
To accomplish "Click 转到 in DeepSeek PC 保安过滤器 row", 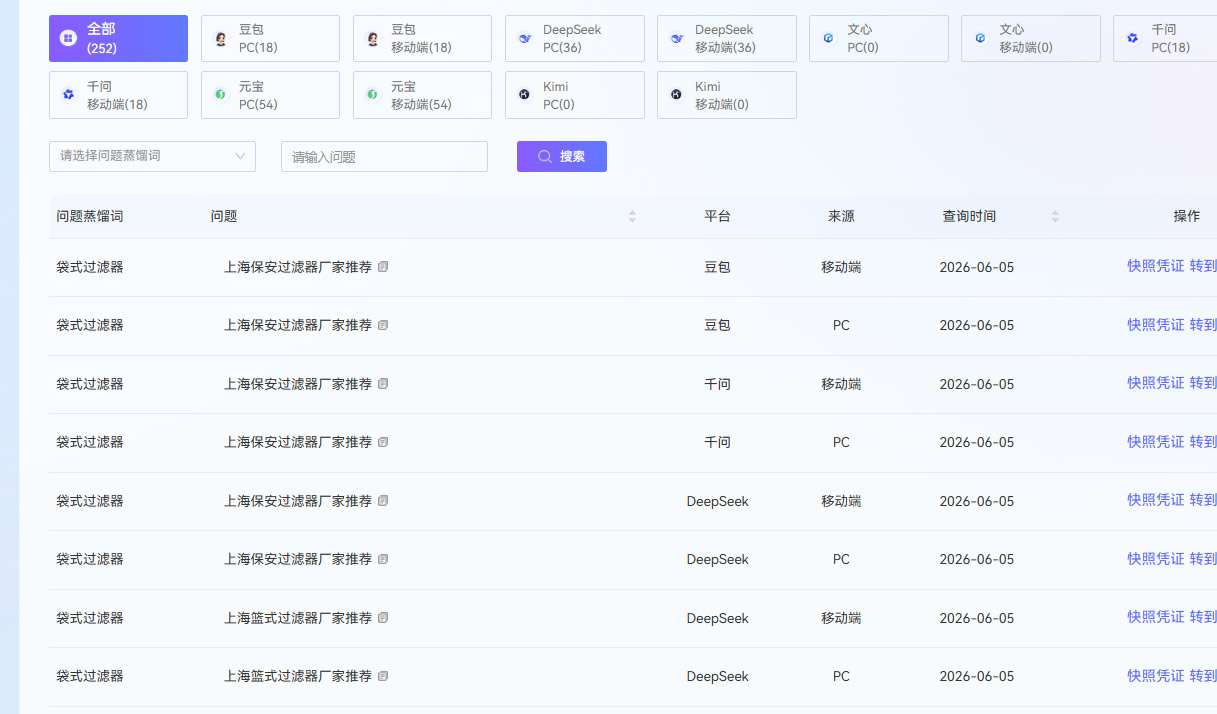I will tap(1203, 559).
